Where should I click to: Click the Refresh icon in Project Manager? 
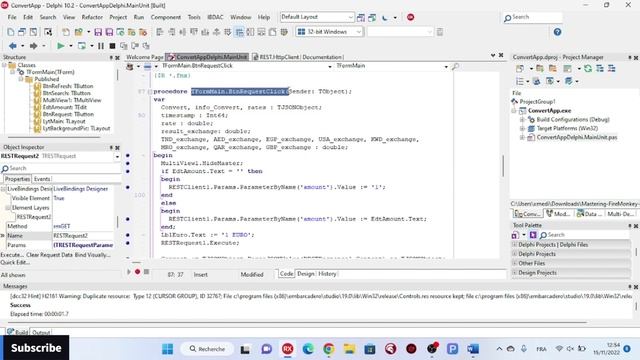[x=588, y=69]
